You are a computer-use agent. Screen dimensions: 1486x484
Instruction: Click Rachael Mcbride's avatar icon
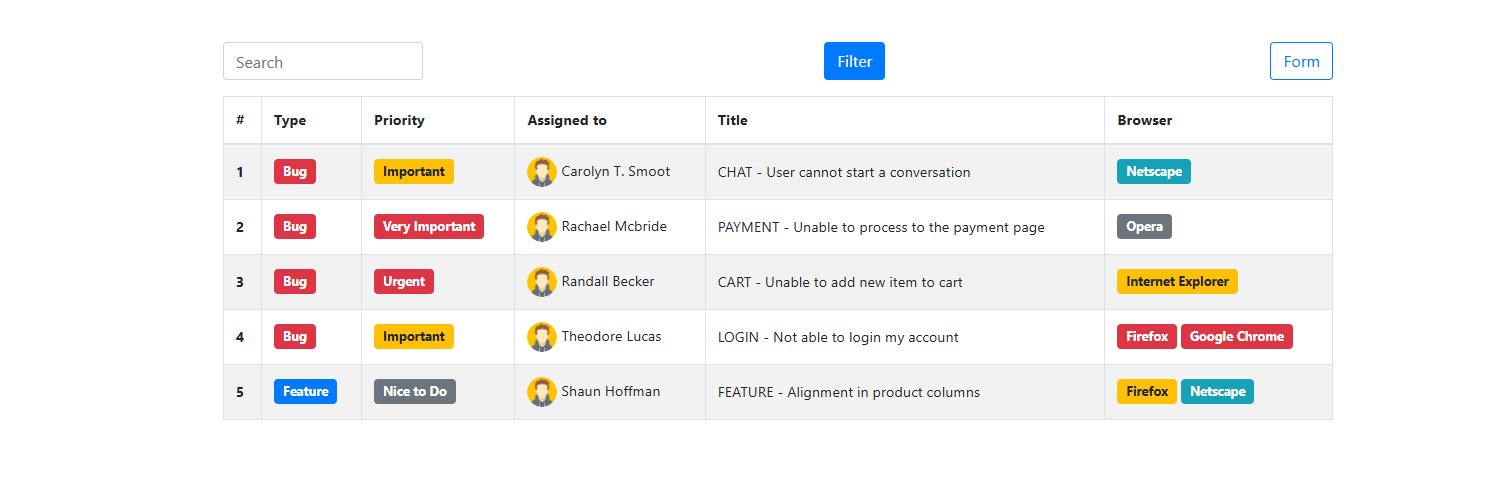(x=542, y=227)
